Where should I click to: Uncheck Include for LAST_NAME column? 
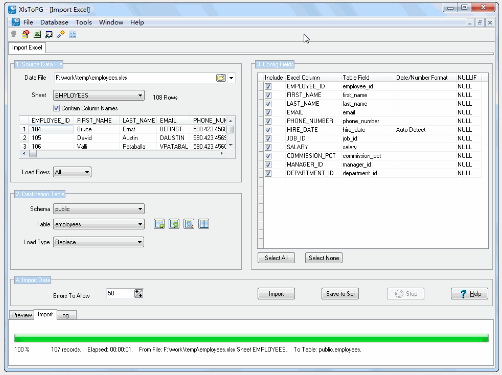click(x=268, y=104)
